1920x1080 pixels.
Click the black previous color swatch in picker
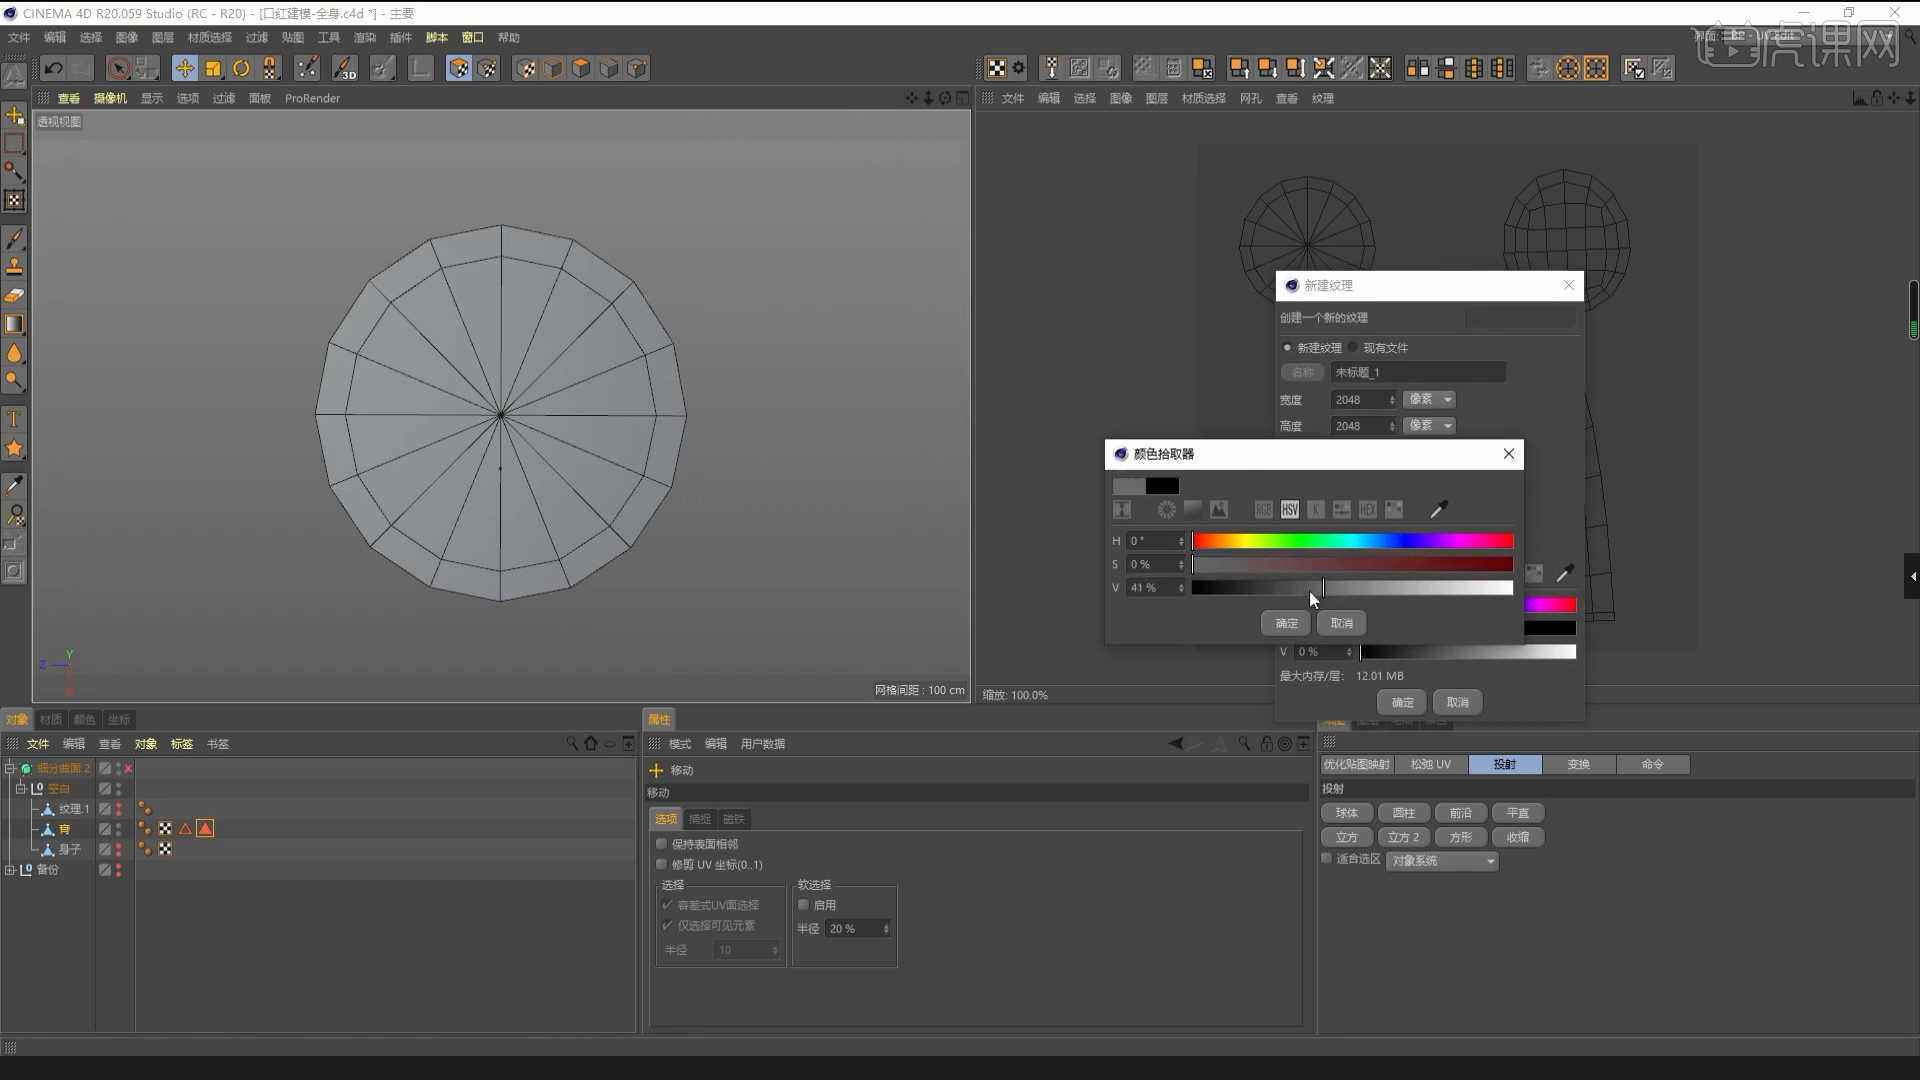(1162, 486)
